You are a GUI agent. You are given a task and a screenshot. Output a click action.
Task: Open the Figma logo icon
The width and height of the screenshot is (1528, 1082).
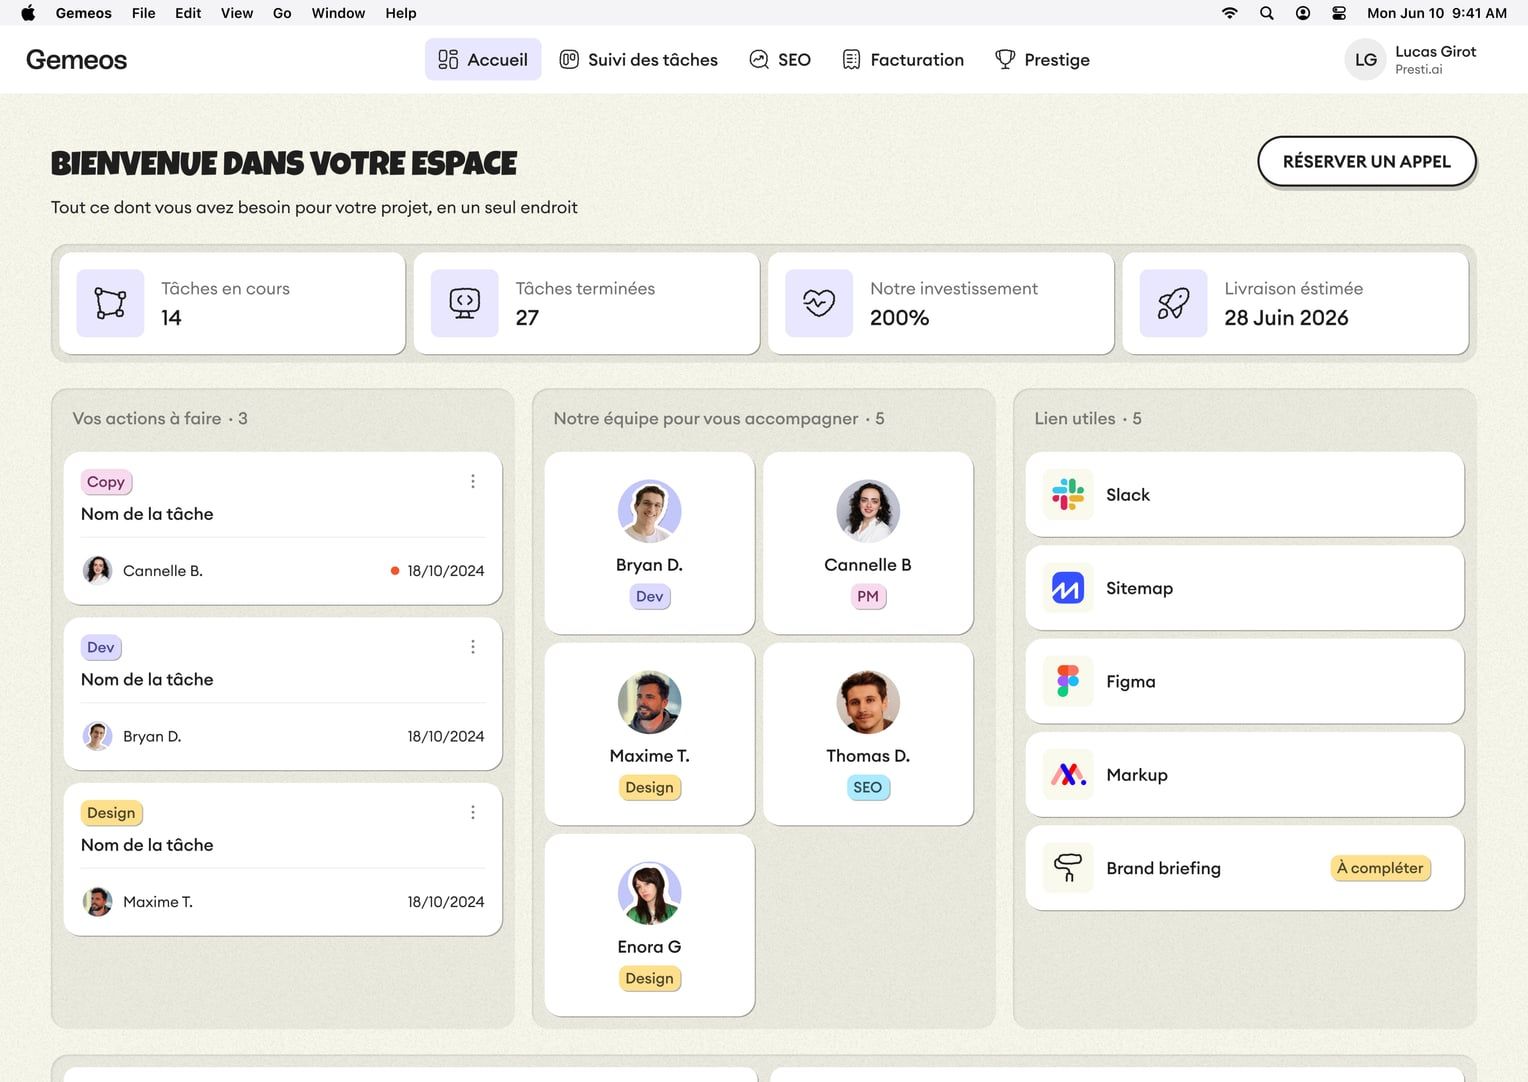pyautogui.click(x=1068, y=681)
